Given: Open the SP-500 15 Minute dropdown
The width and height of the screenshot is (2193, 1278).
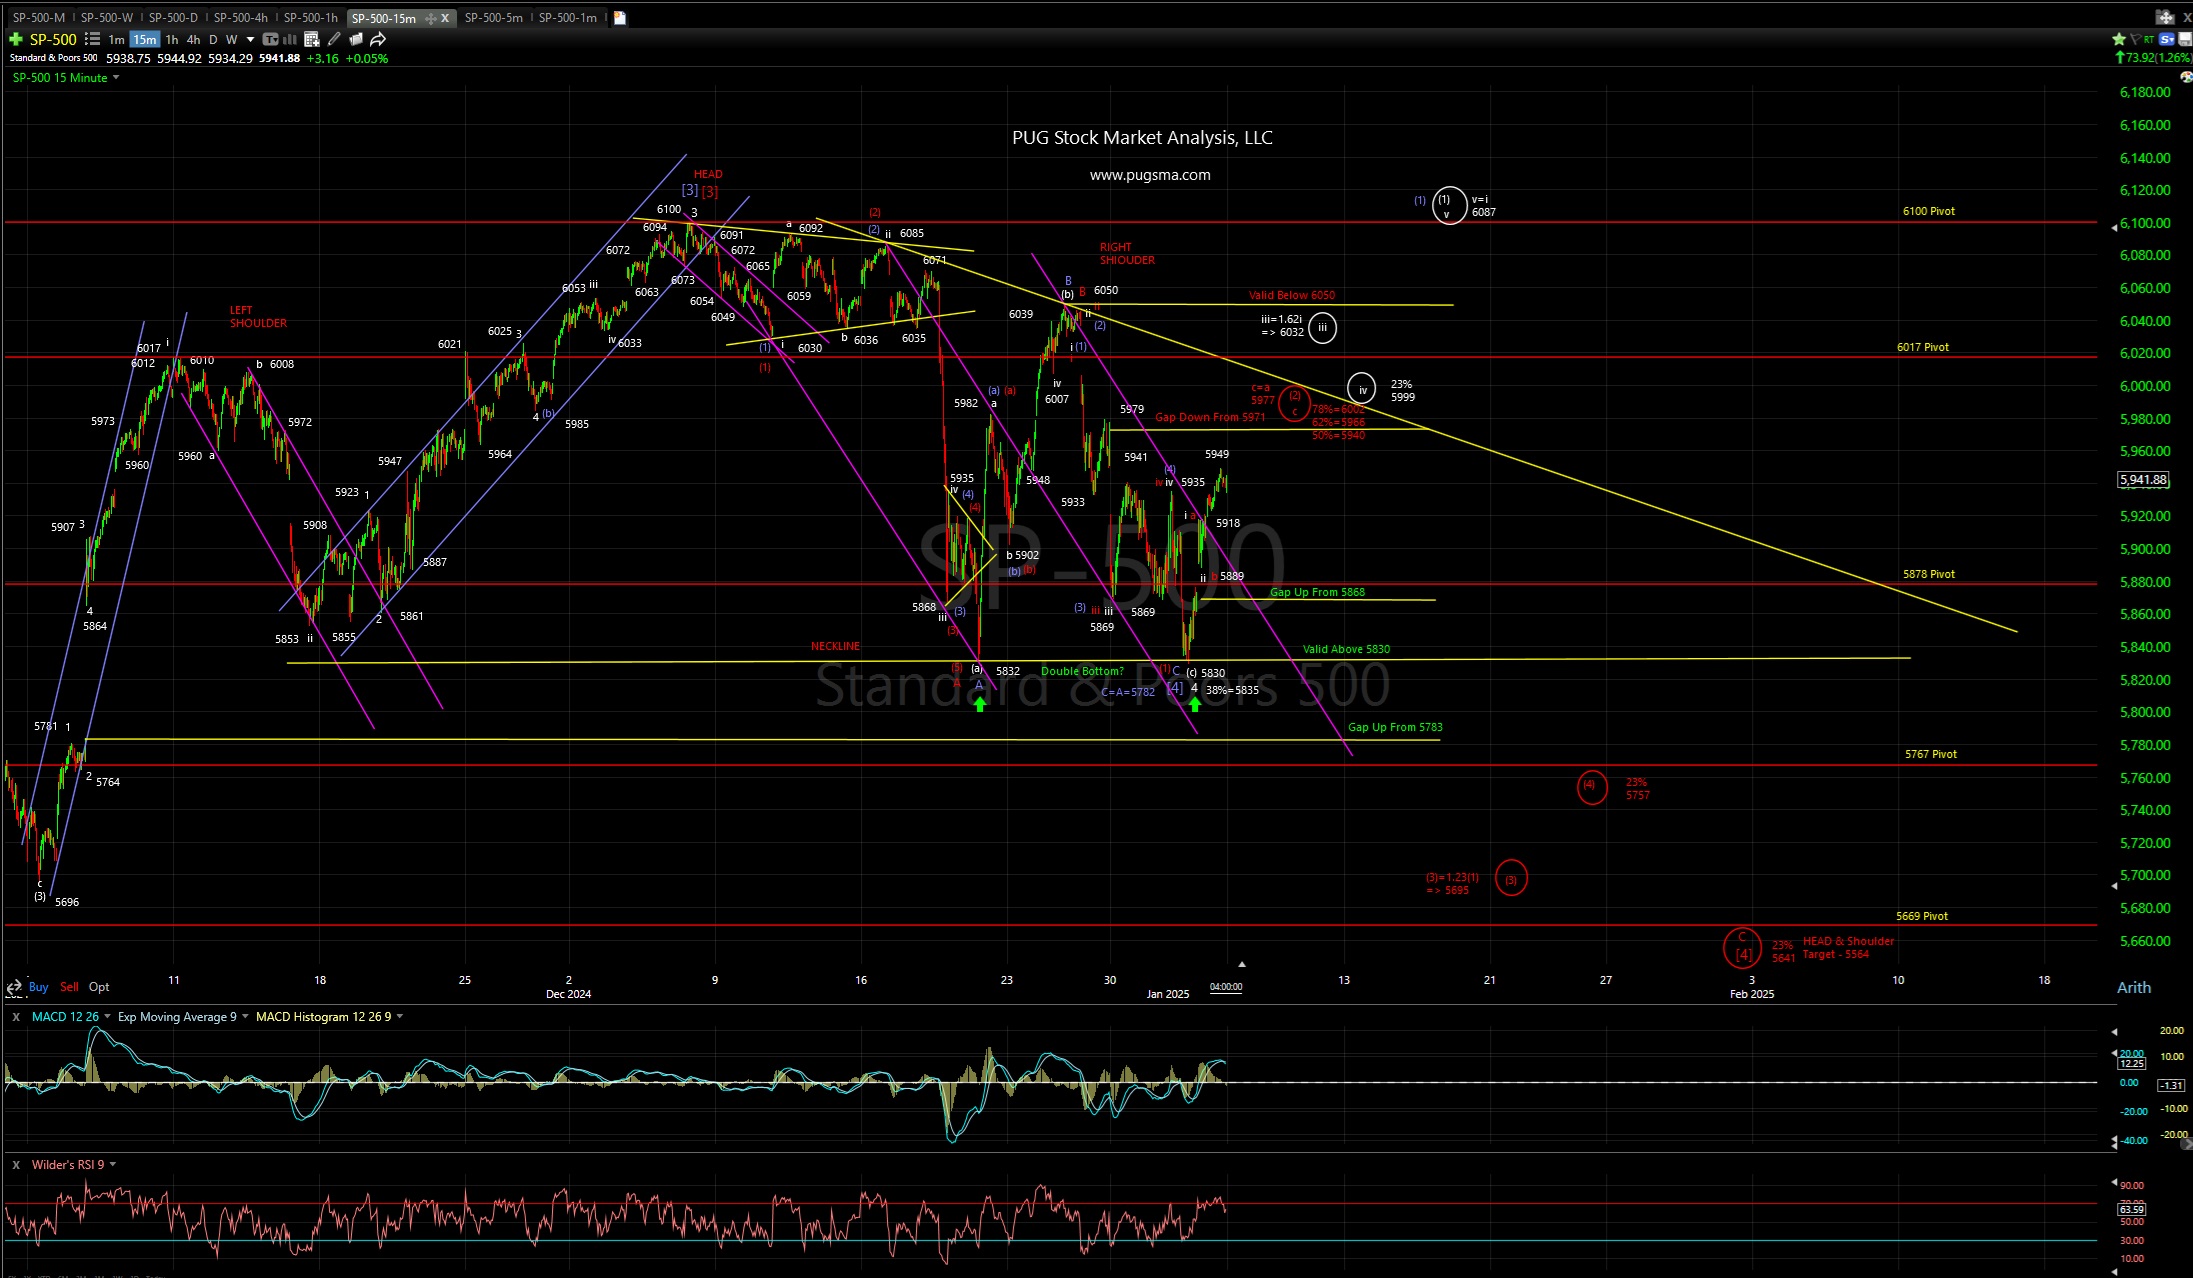Looking at the screenshot, I should (115, 77).
